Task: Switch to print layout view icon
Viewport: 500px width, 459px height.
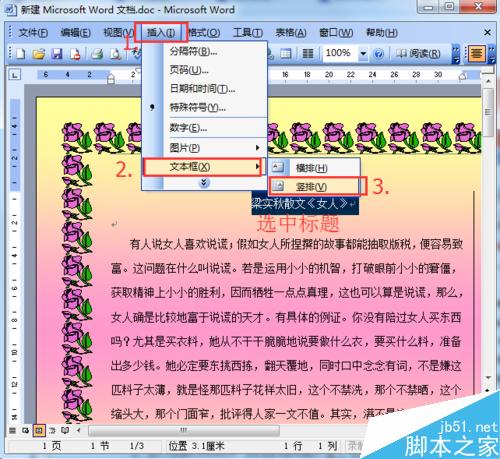Action: coord(39,431)
